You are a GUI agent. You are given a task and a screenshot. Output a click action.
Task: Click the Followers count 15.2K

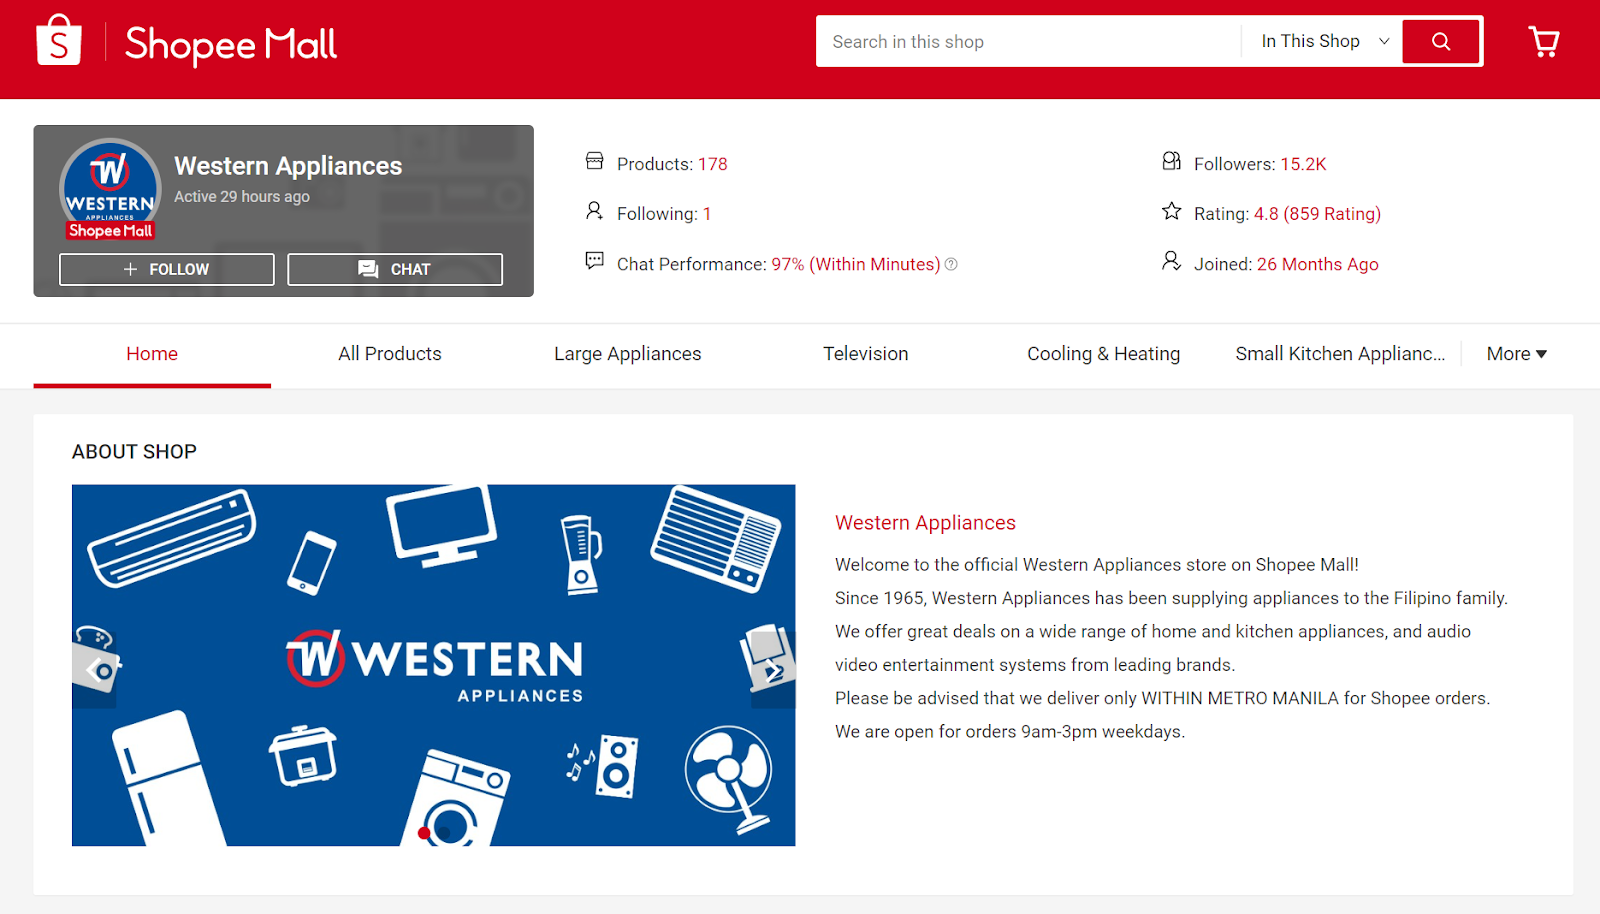click(1304, 164)
